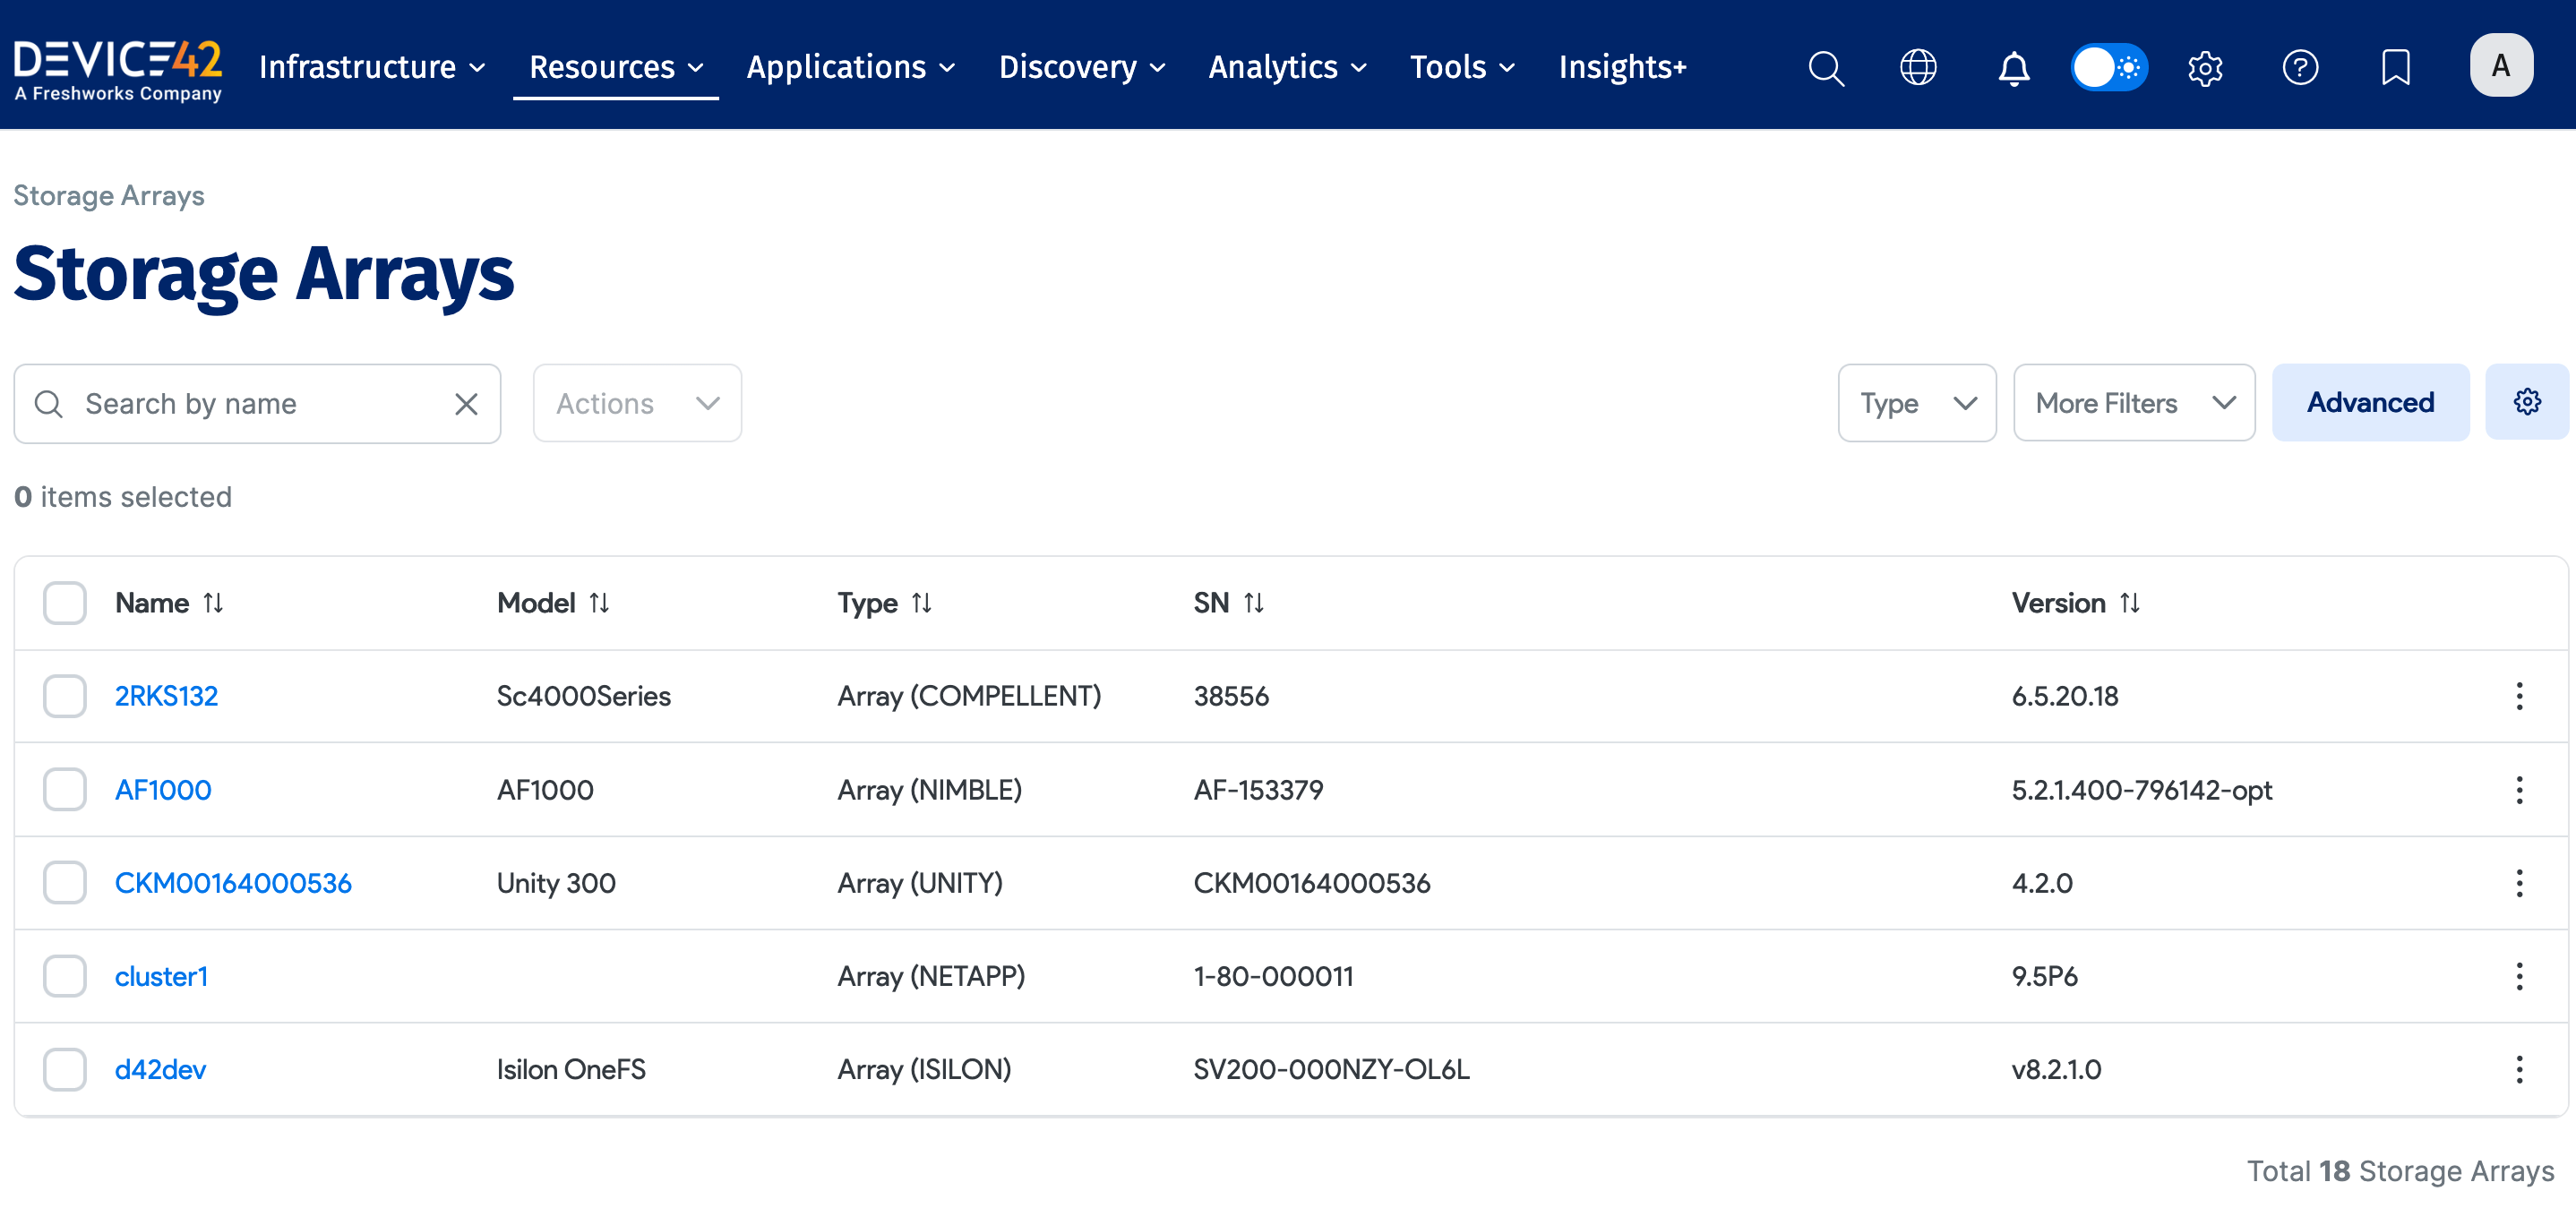The image size is (2576, 1225).
Task: Open kebab menu on the 2RKS132 row
Action: [2518, 696]
